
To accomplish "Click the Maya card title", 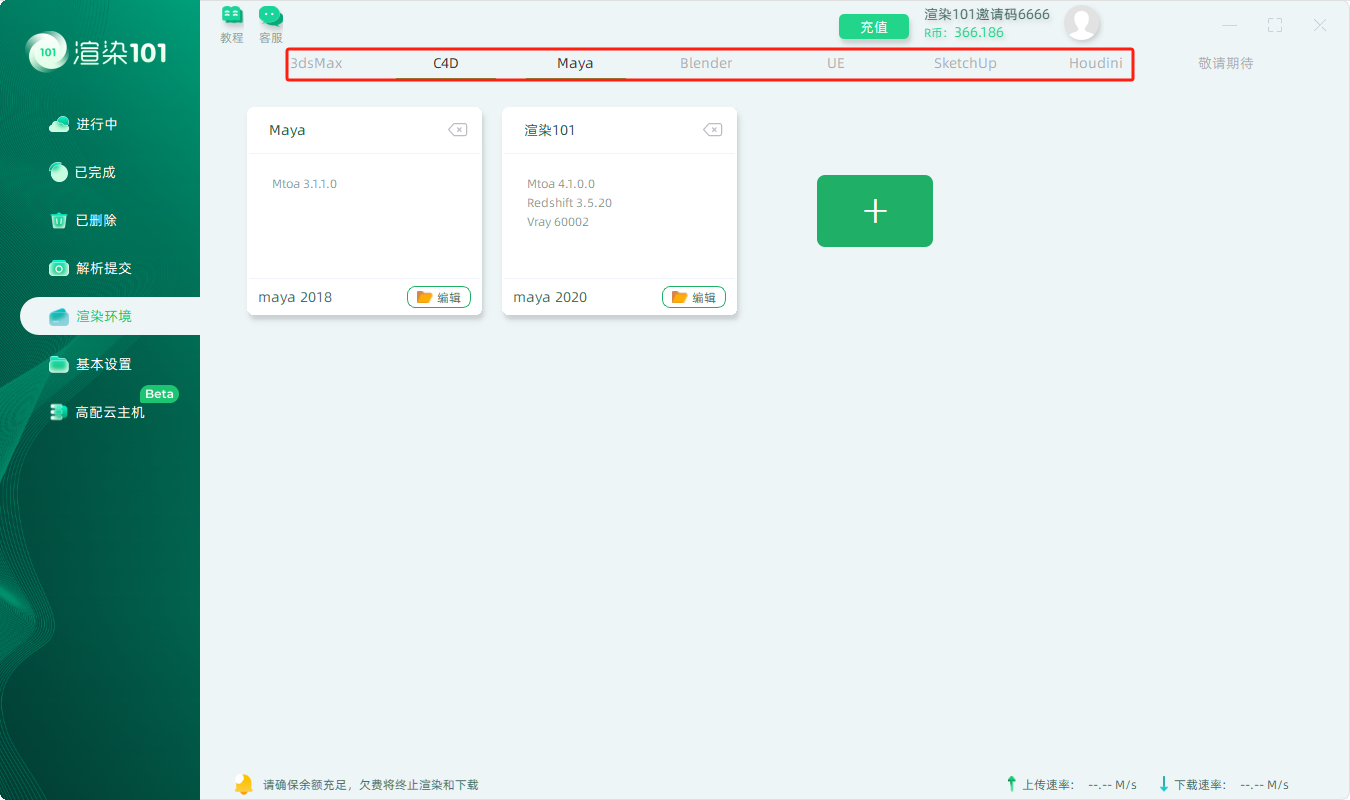I will 287,130.
